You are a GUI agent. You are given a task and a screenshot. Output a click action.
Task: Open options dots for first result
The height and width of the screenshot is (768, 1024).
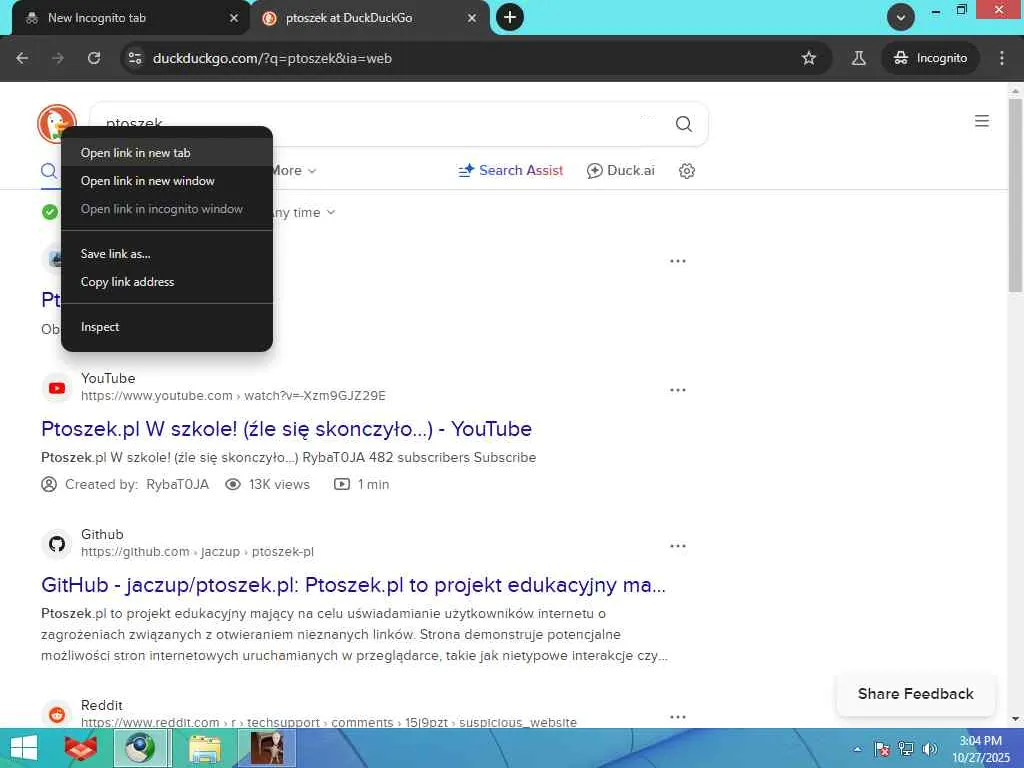[678, 261]
